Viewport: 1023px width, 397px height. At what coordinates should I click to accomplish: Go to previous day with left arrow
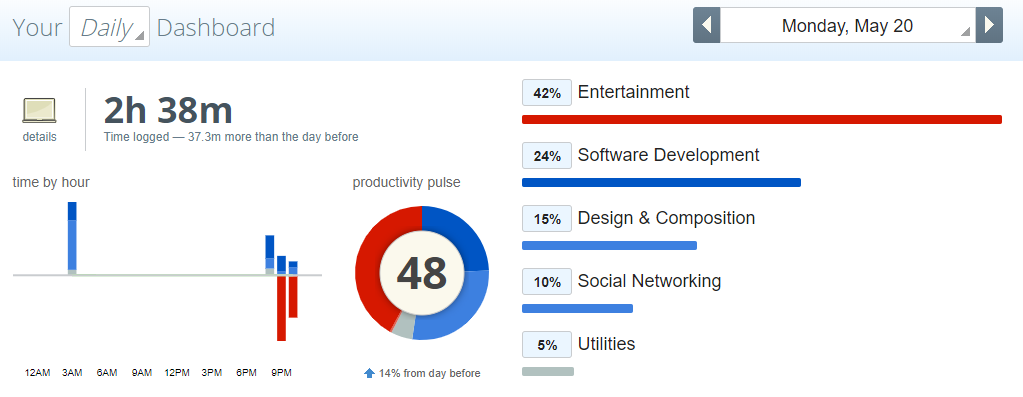point(707,25)
